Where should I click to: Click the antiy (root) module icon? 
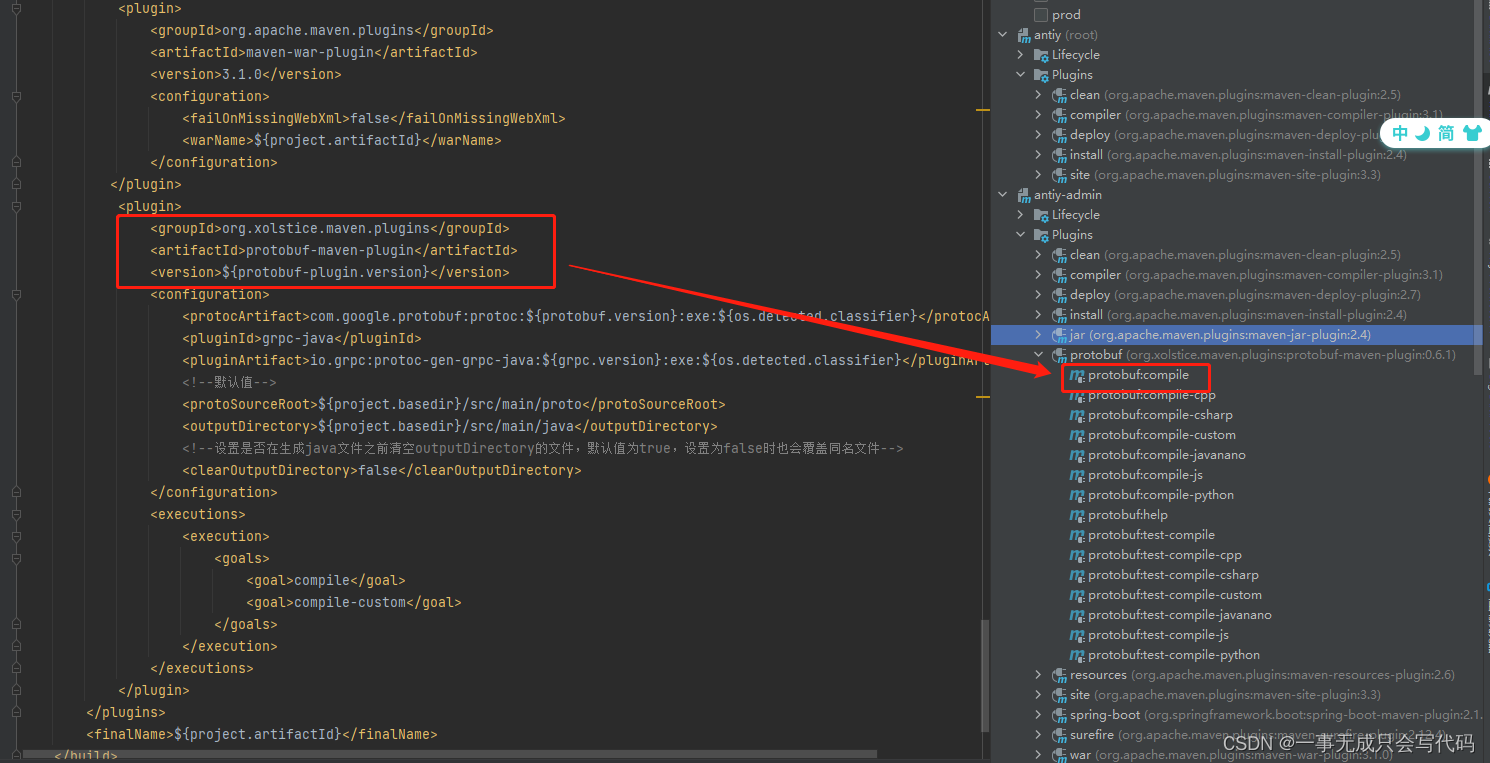[x=1024, y=35]
